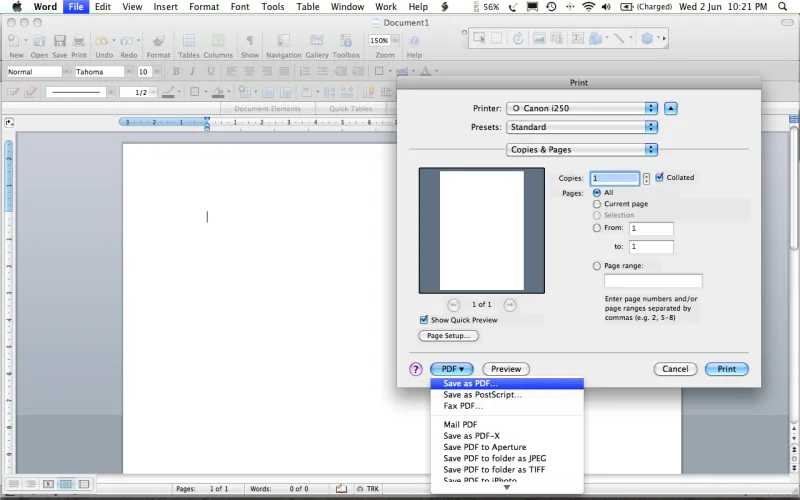Click the Cancel button

[675, 369]
